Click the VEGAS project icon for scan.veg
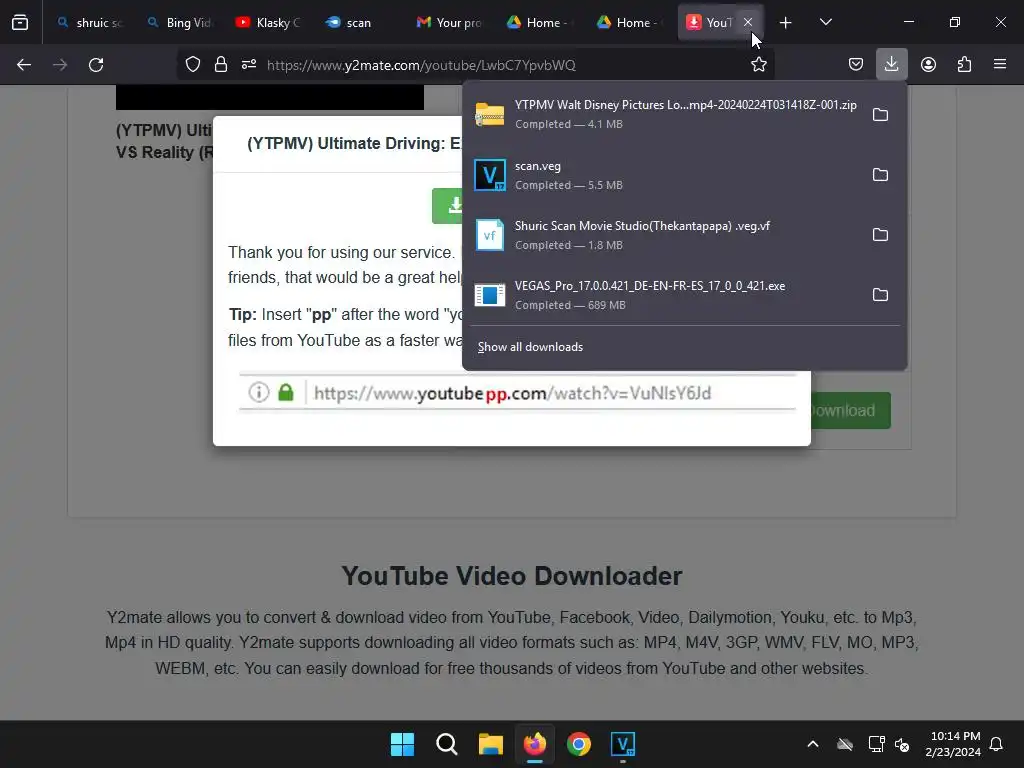Viewport: 1024px width, 768px height. point(490,174)
